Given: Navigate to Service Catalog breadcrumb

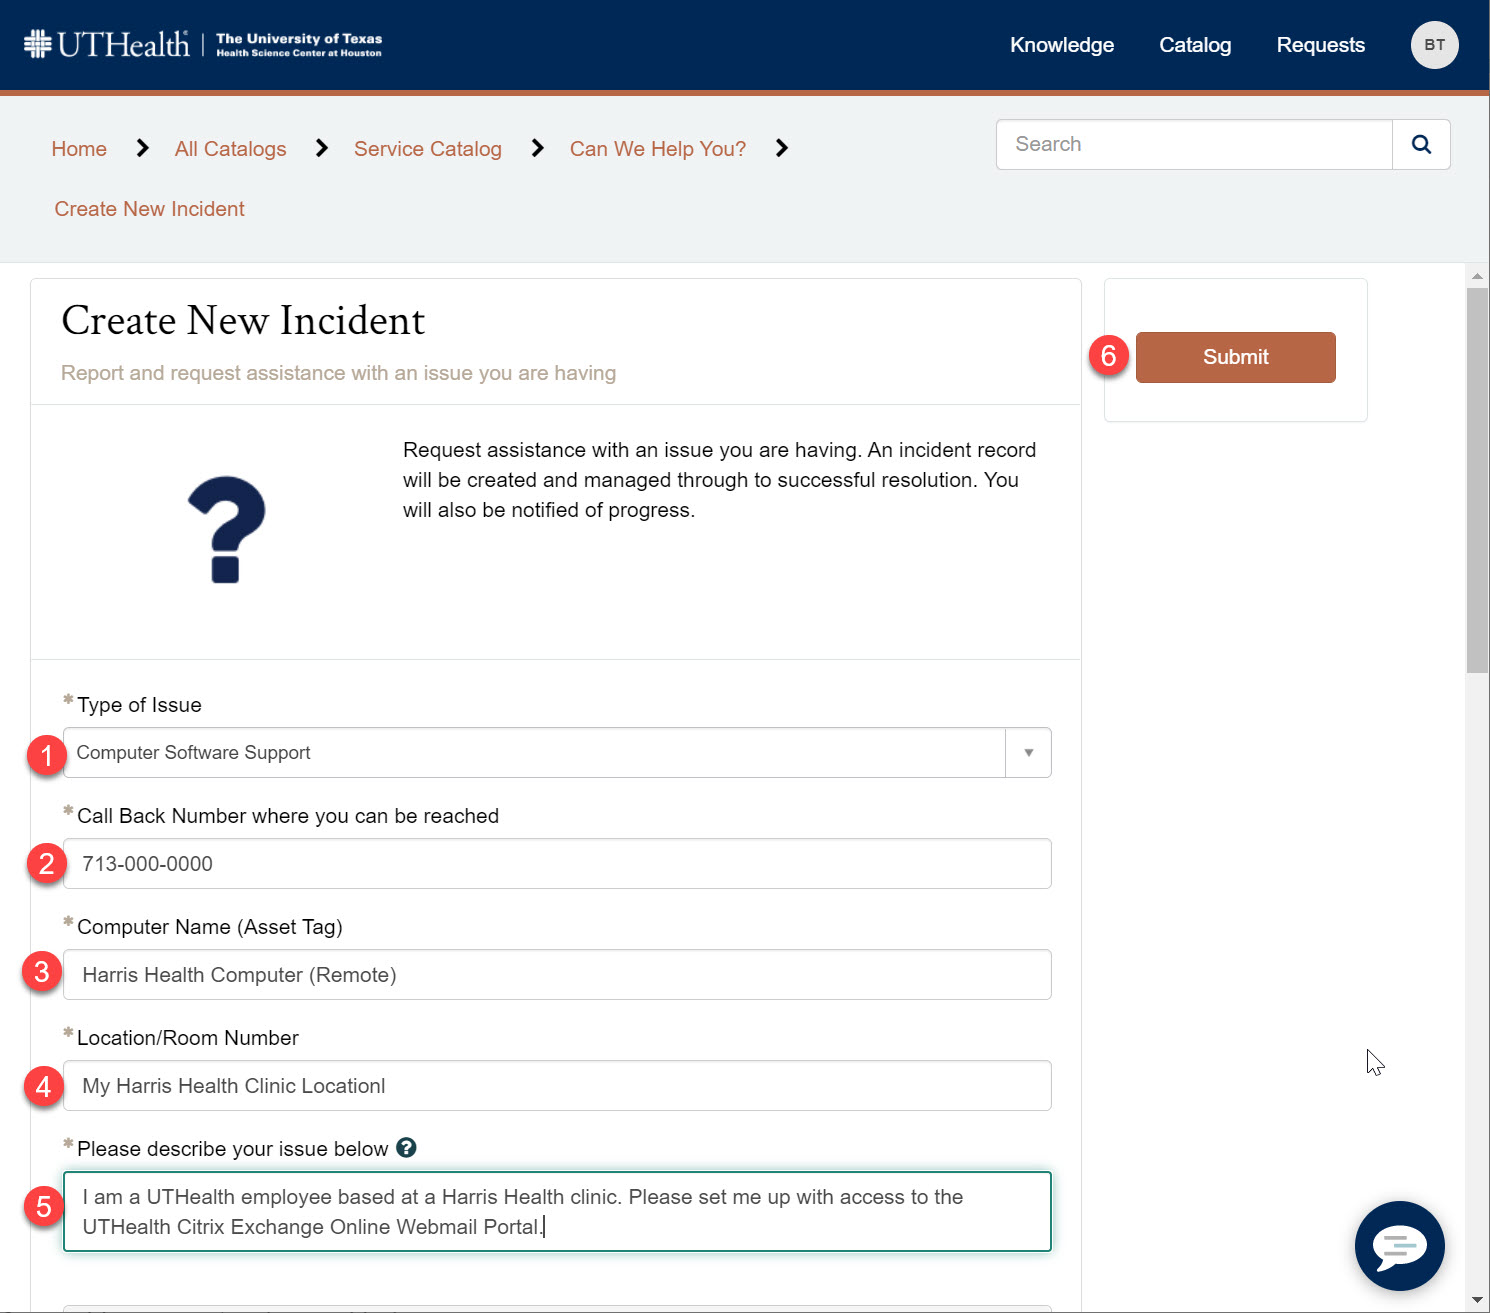Looking at the screenshot, I should [x=427, y=149].
